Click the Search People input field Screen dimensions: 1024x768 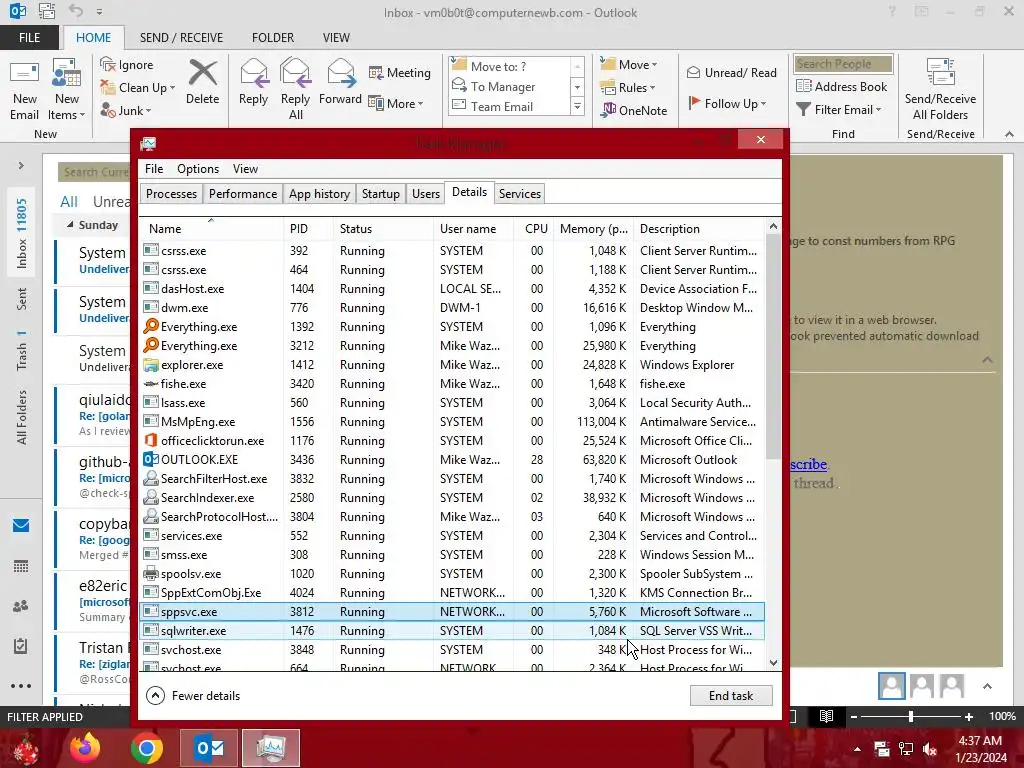pyautogui.click(x=843, y=64)
